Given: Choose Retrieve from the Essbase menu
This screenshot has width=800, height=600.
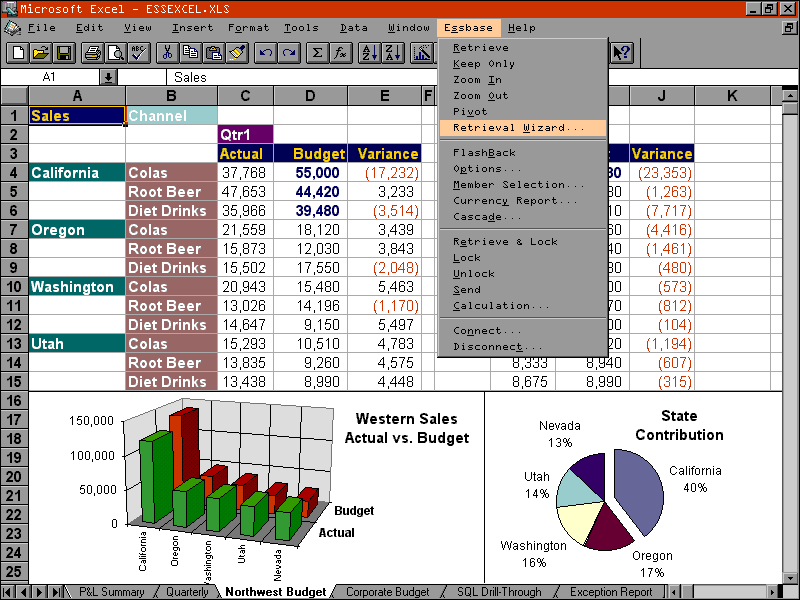Looking at the screenshot, I should [523, 48].
